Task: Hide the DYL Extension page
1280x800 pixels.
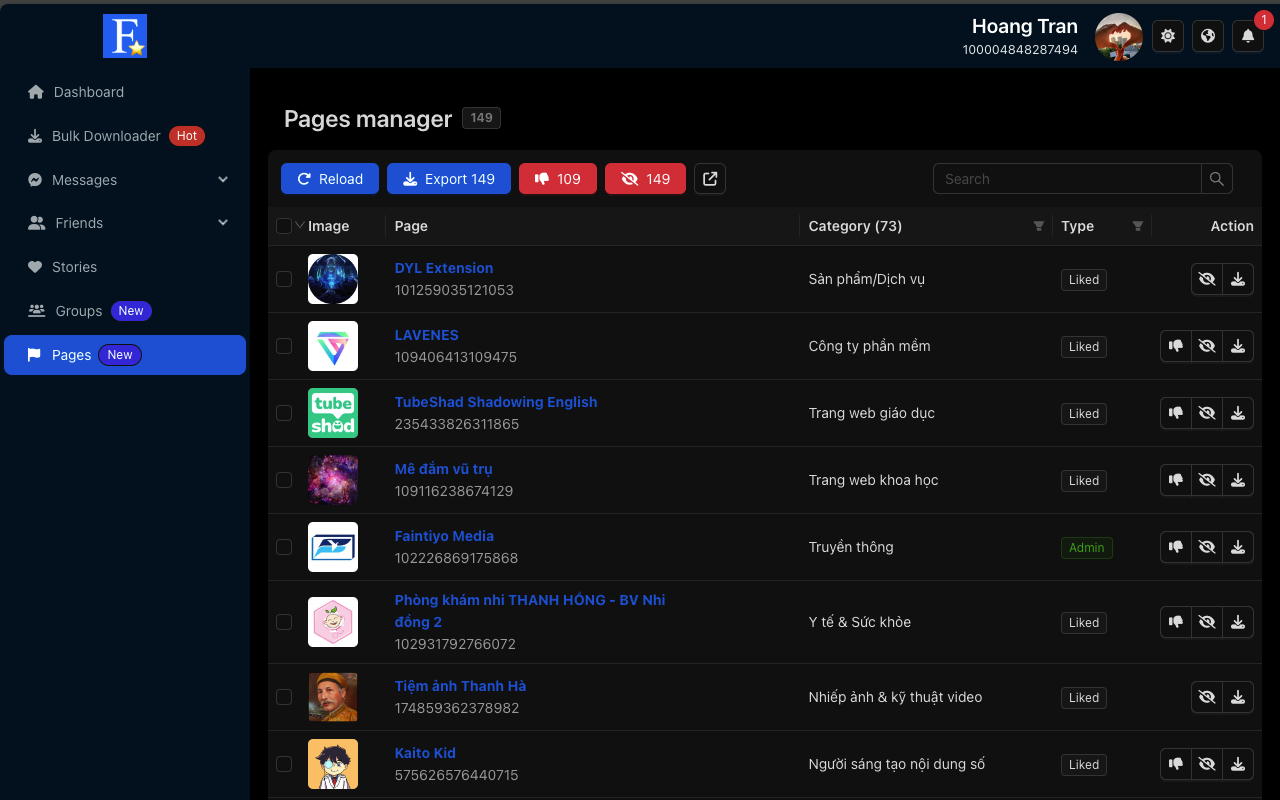Action: click(x=1207, y=279)
